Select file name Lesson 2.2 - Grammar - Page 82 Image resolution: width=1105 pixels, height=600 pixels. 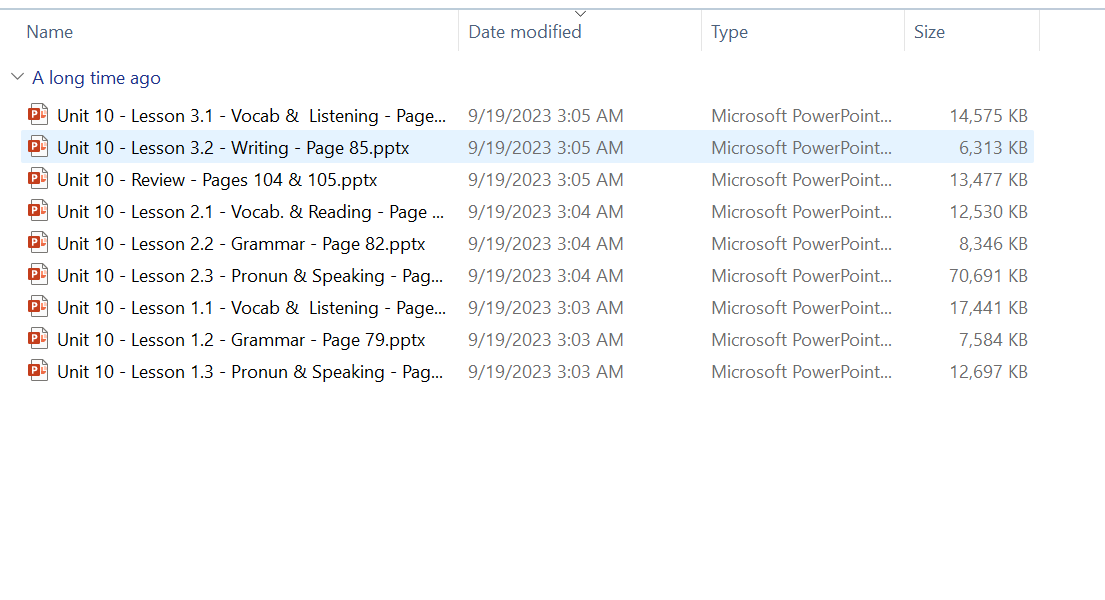(x=241, y=244)
